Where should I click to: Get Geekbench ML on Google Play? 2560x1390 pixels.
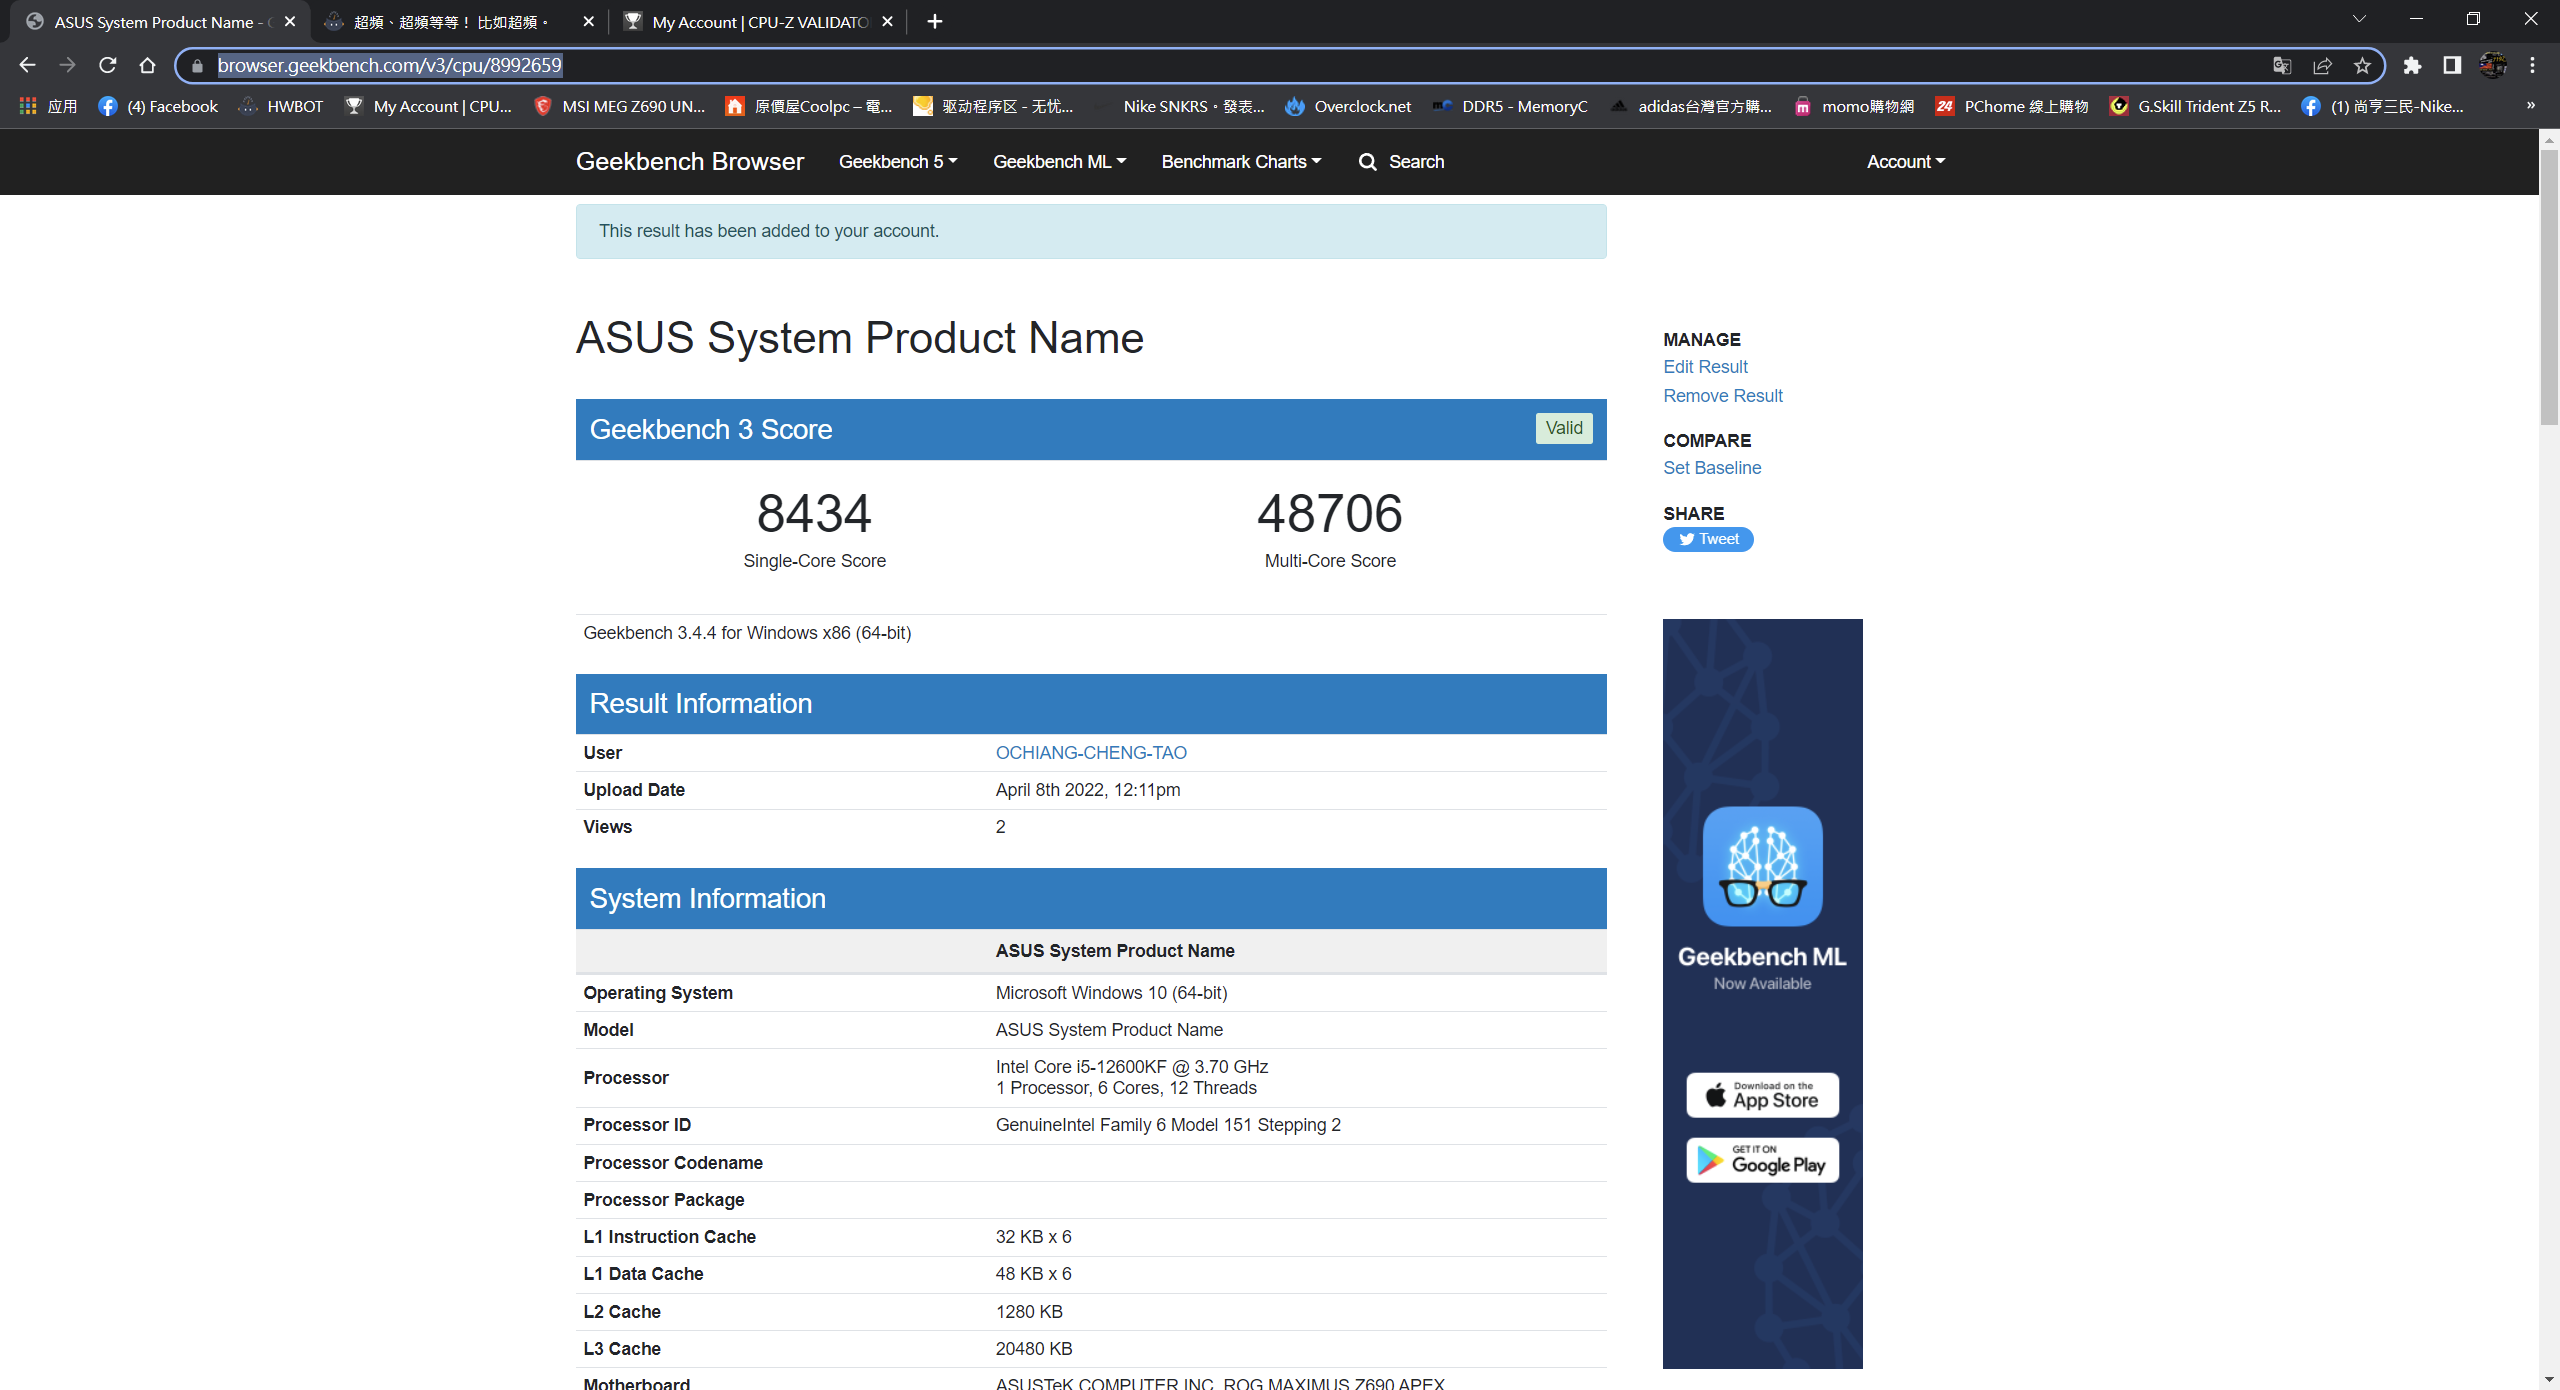tap(1762, 1160)
